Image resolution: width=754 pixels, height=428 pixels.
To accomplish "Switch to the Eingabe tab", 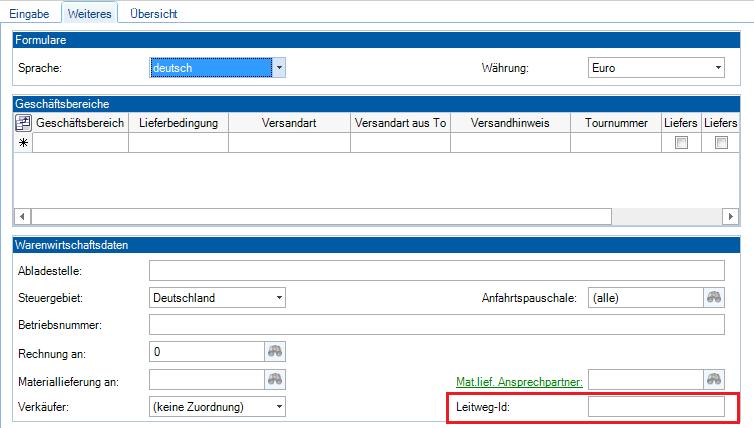I will coord(29,13).
